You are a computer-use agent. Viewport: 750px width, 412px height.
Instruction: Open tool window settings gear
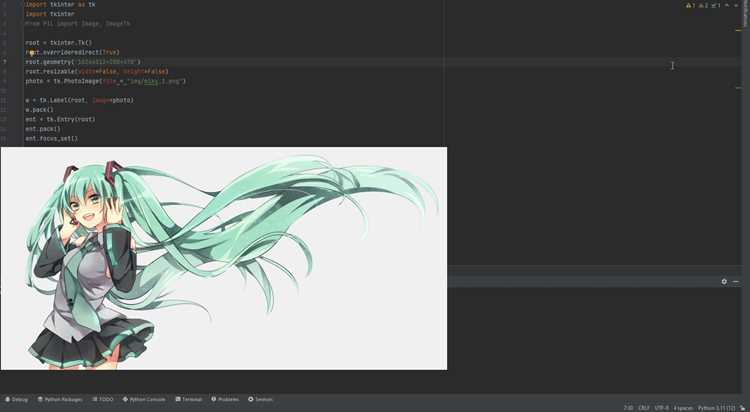point(724,282)
